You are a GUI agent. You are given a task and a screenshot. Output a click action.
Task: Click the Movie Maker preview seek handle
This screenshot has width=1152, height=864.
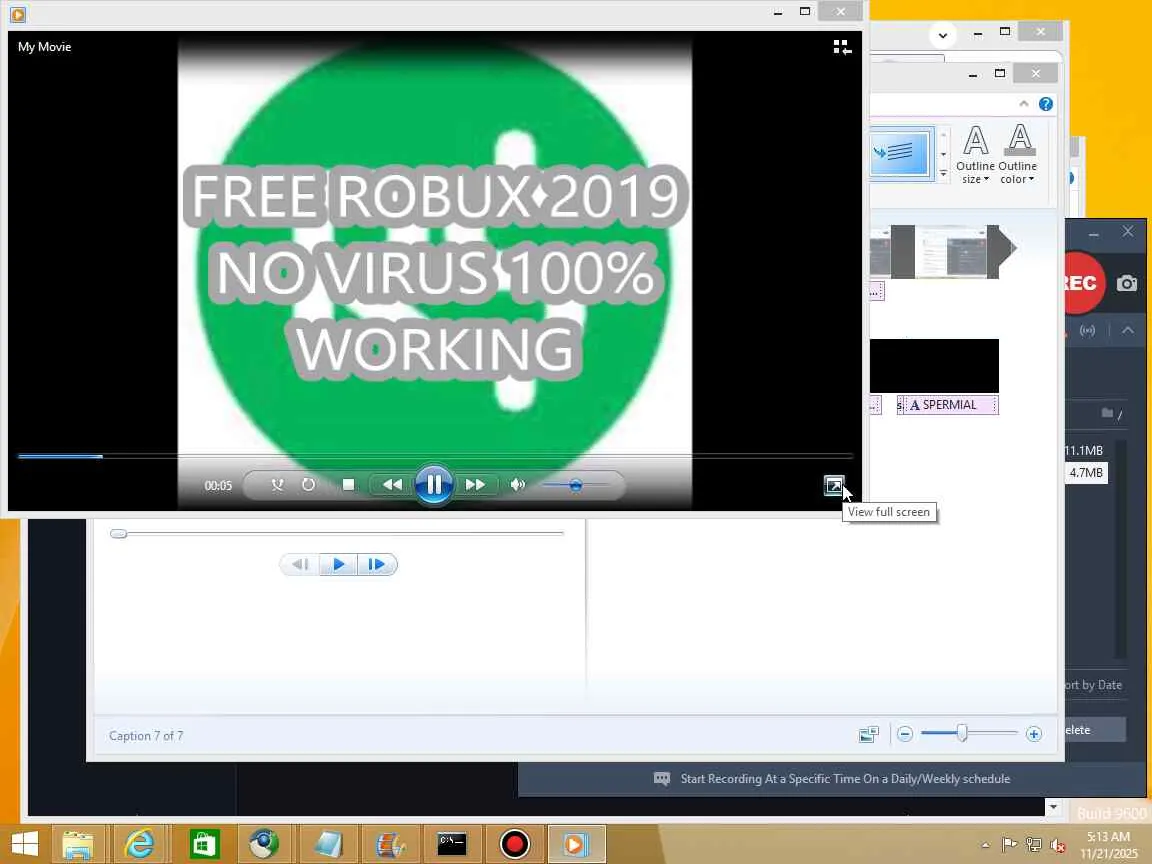pos(118,533)
